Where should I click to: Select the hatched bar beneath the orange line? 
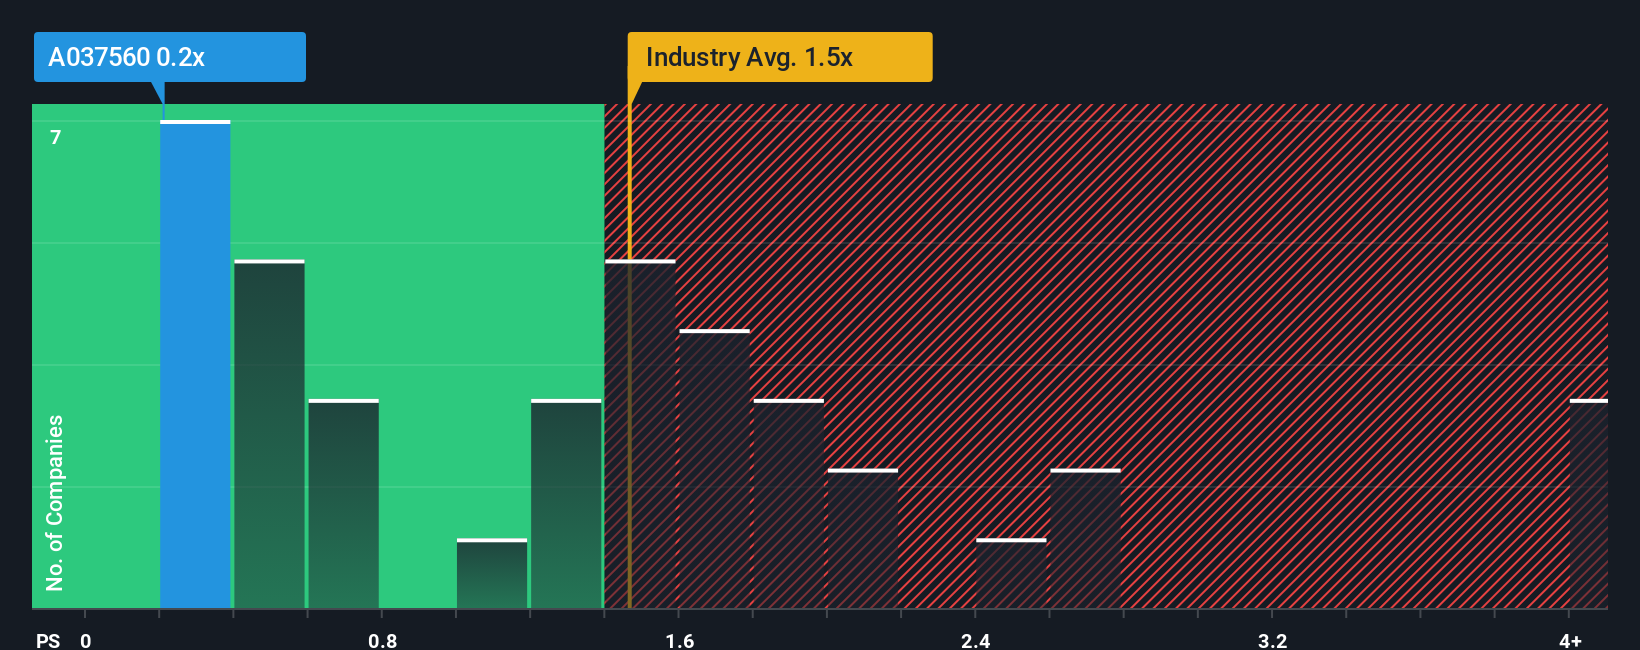pyautogui.click(x=640, y=434)
